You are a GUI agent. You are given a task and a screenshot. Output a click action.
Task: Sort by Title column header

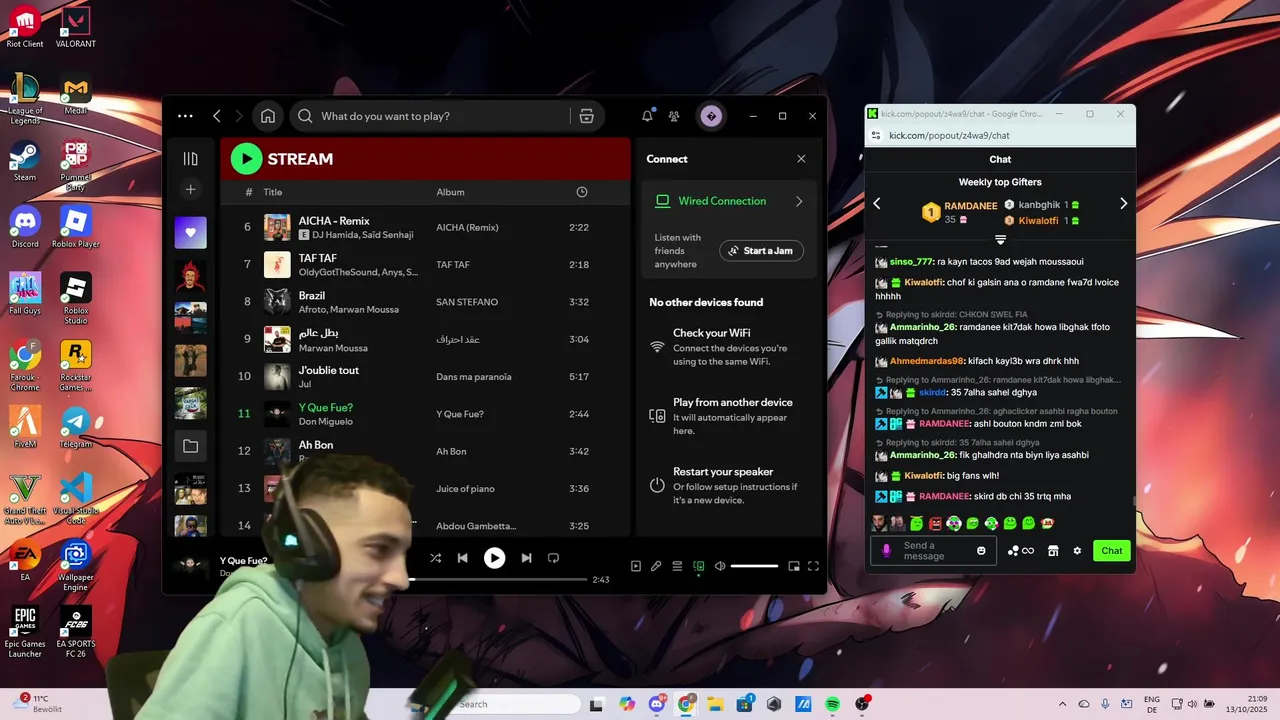(x=273, y=192)
